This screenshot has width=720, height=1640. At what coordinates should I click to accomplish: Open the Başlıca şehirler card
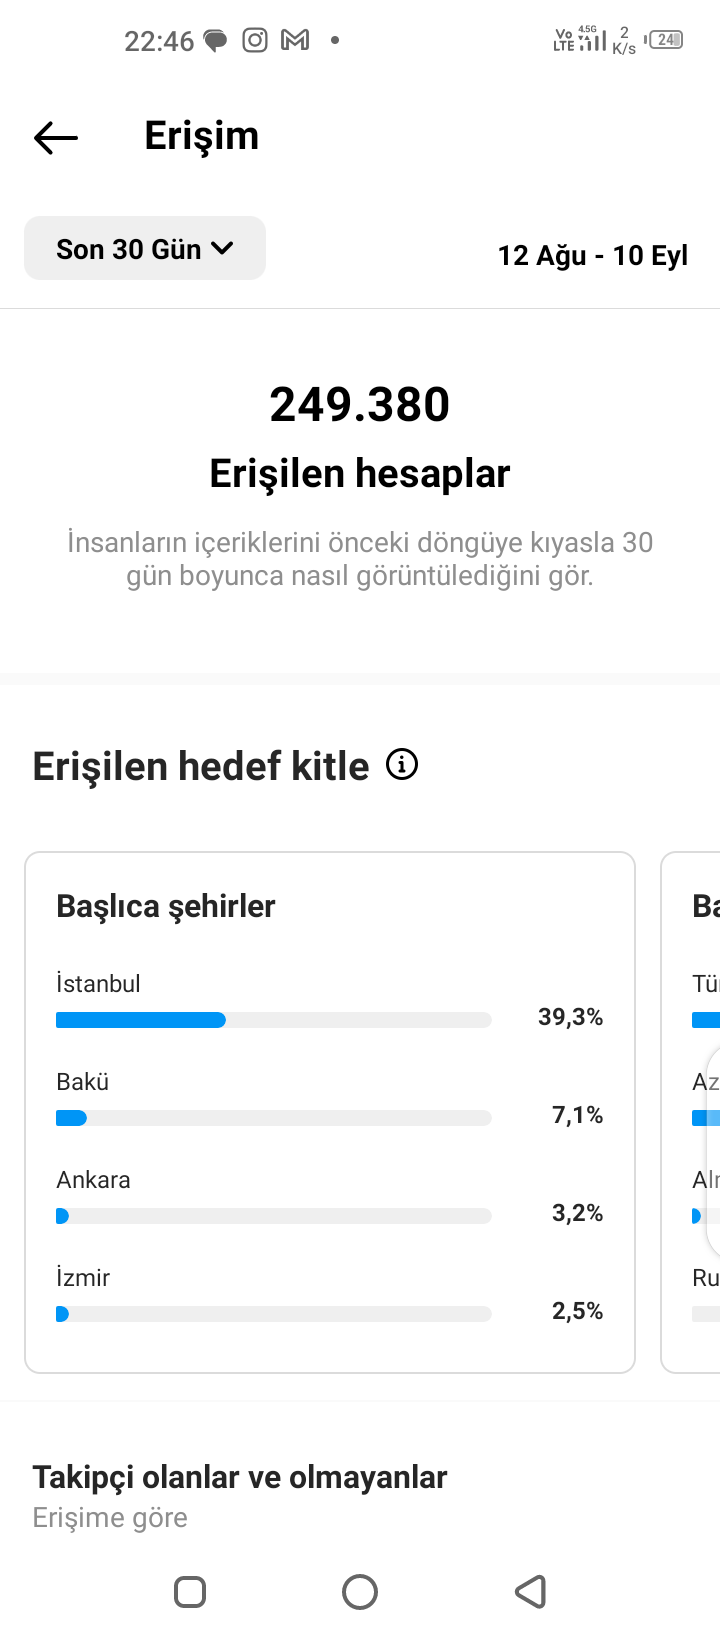coord(330,1113)
